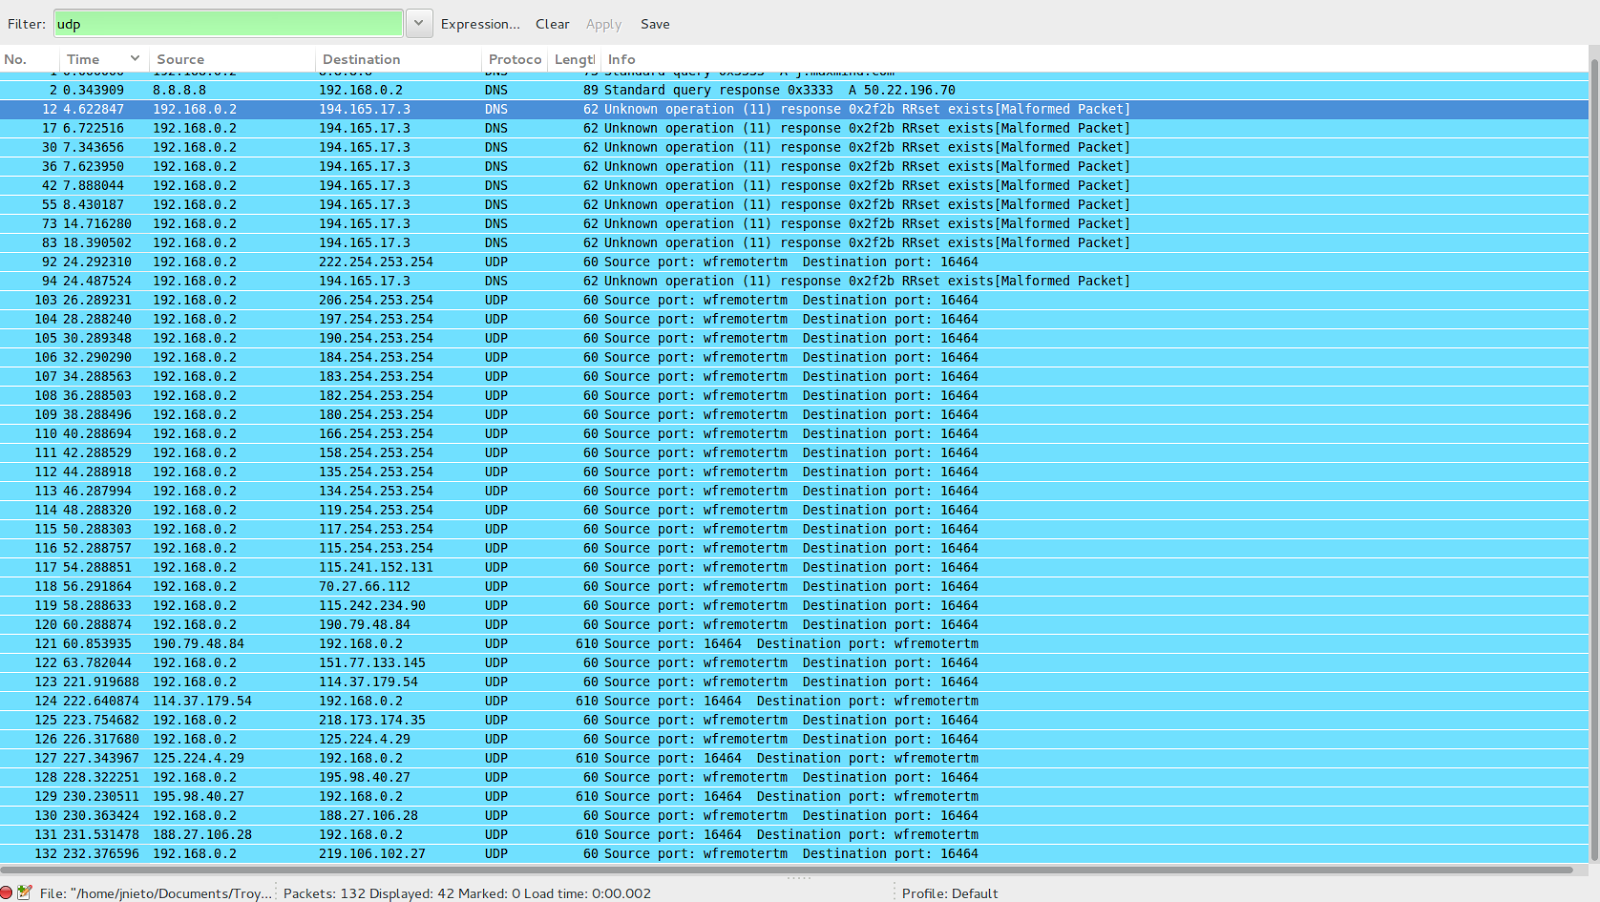Screen dimensions: 1600x902
Task: Click the filter input field showing udp
Action: (x=228, y=23)
